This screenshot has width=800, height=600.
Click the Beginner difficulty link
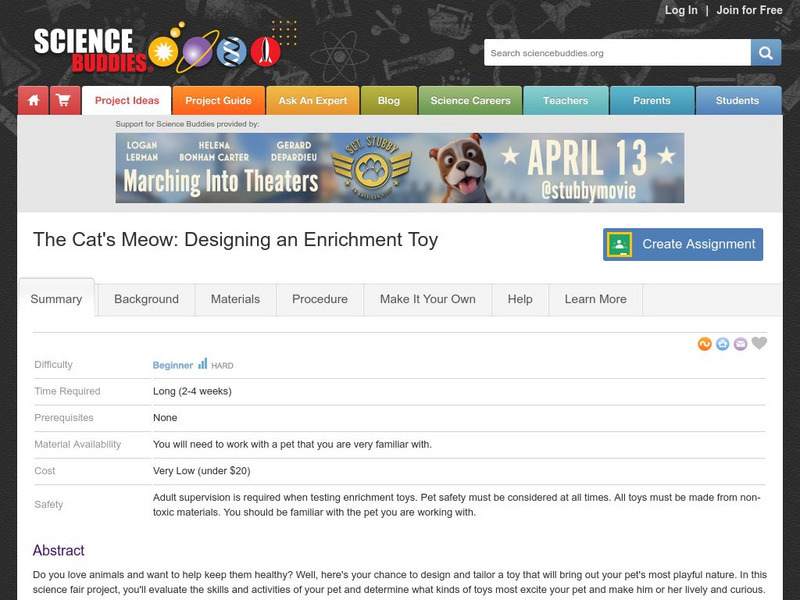(x=173, y=365)
